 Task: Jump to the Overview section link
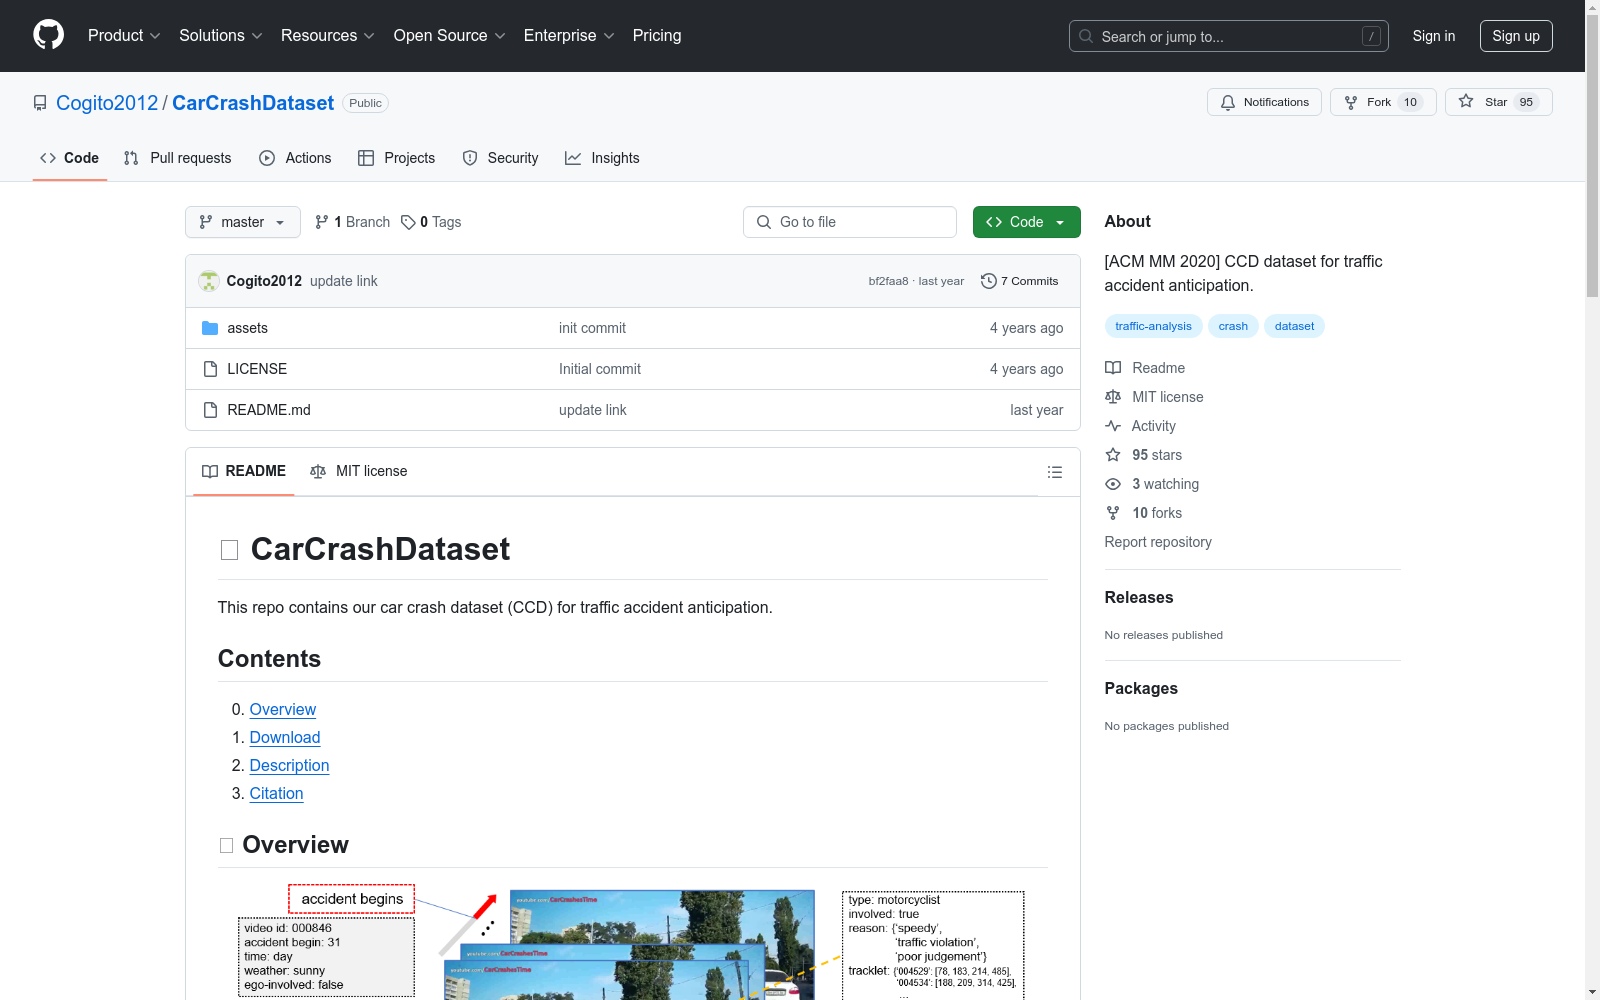click(283, 709)
